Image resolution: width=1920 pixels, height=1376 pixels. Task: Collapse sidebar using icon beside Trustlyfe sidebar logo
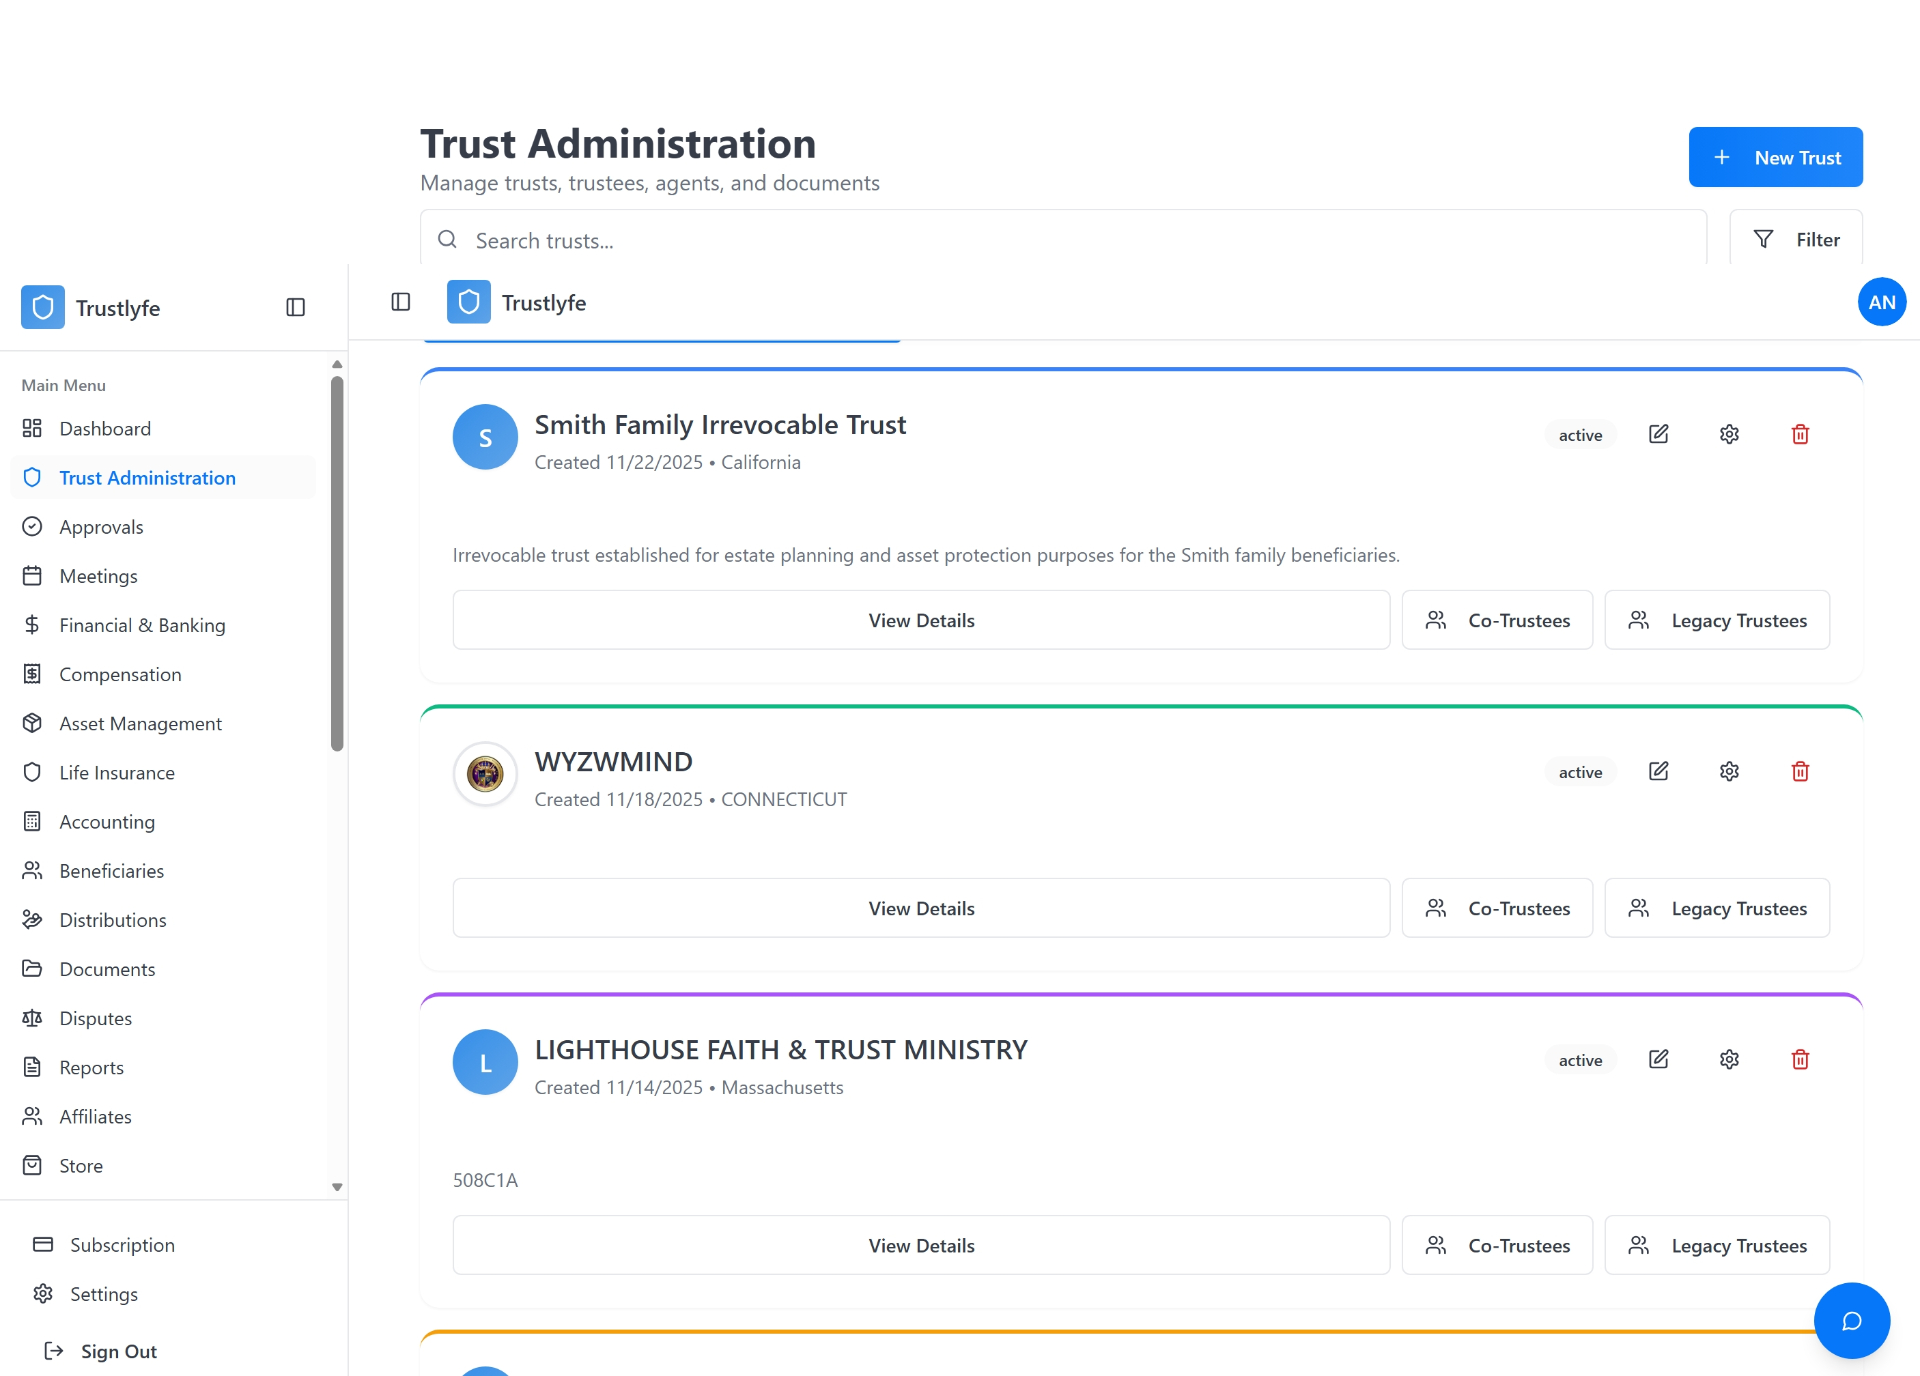pos(295,307)
